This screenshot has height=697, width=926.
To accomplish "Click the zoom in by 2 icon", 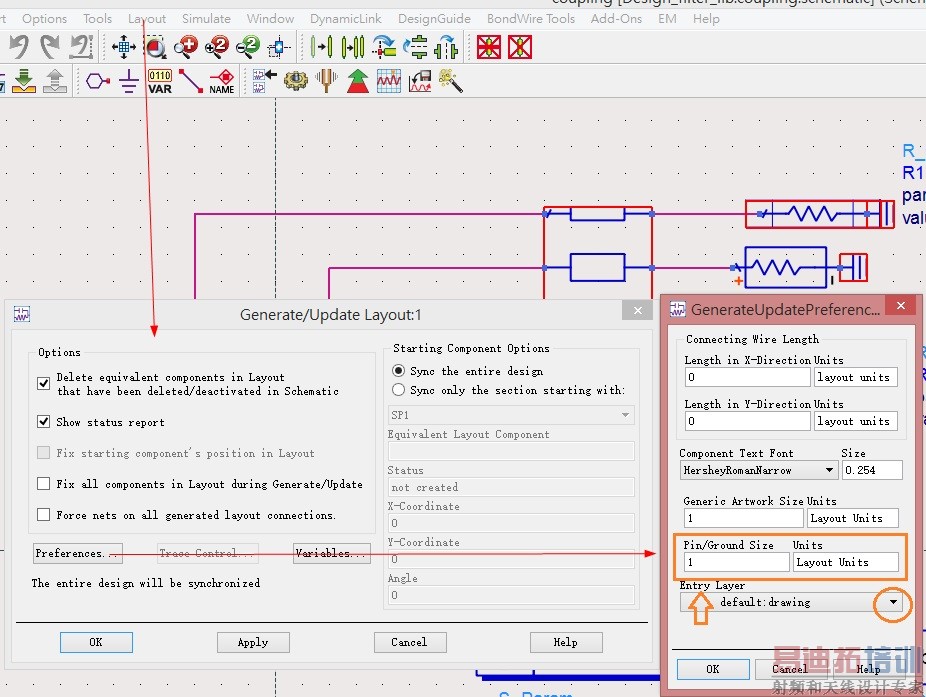I will click(217, 47).
